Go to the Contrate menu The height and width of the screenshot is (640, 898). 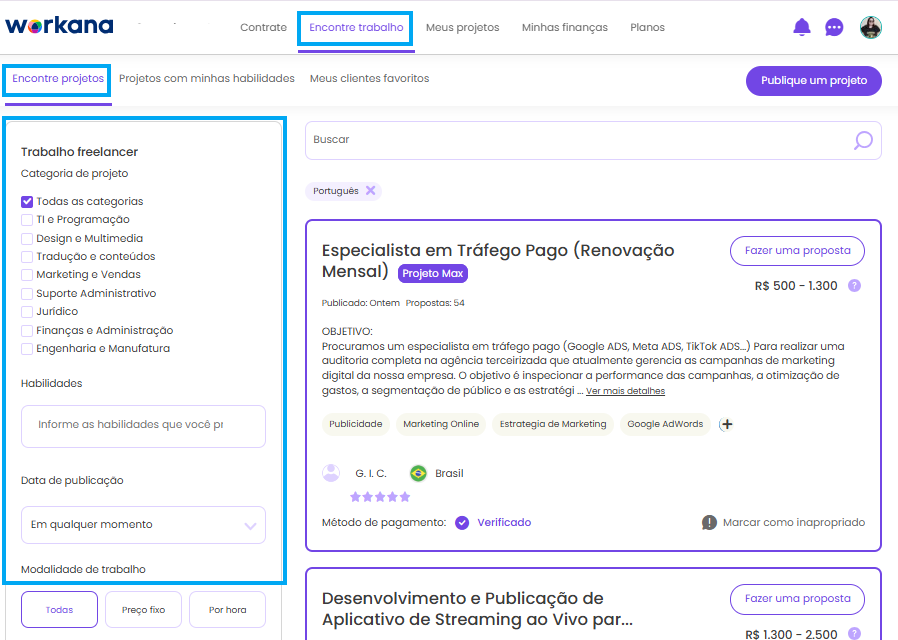(x=263, y=27)
